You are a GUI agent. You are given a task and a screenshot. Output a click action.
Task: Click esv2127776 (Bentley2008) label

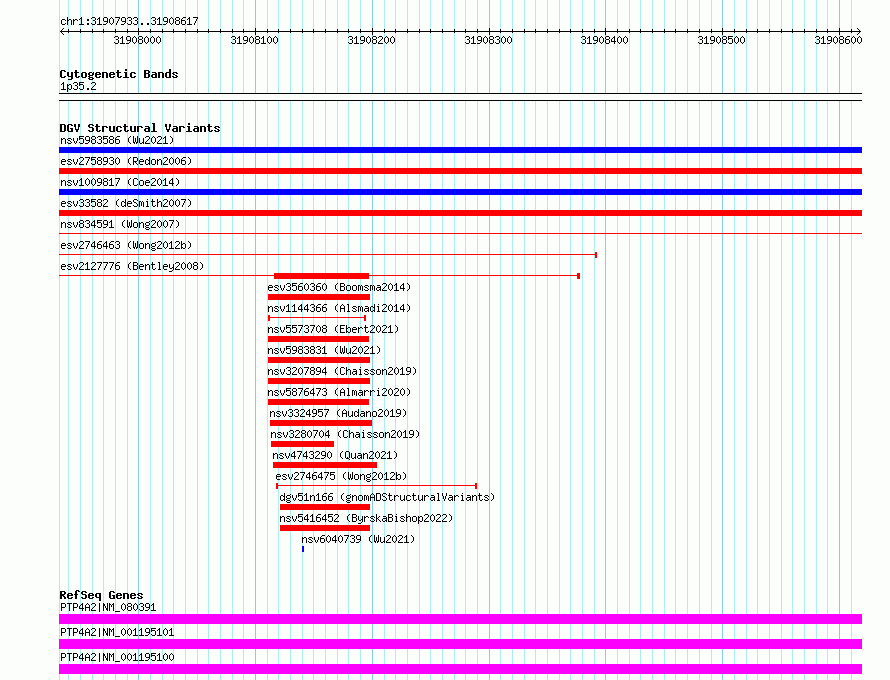point(132,266)
